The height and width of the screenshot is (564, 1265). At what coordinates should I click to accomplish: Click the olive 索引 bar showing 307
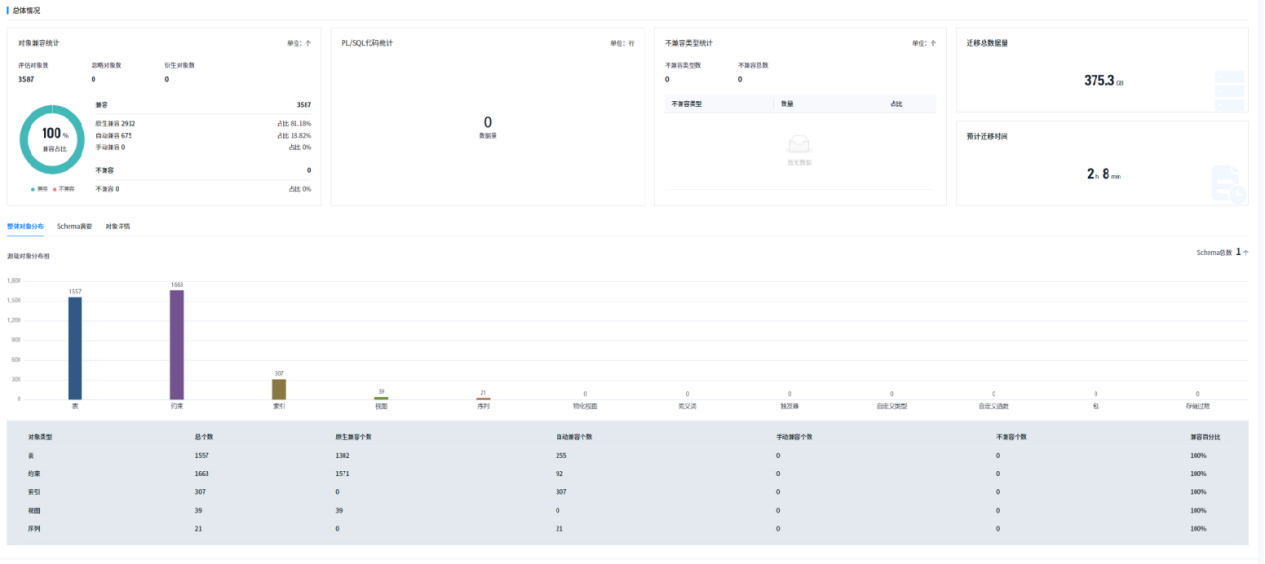tap(279, 389)
